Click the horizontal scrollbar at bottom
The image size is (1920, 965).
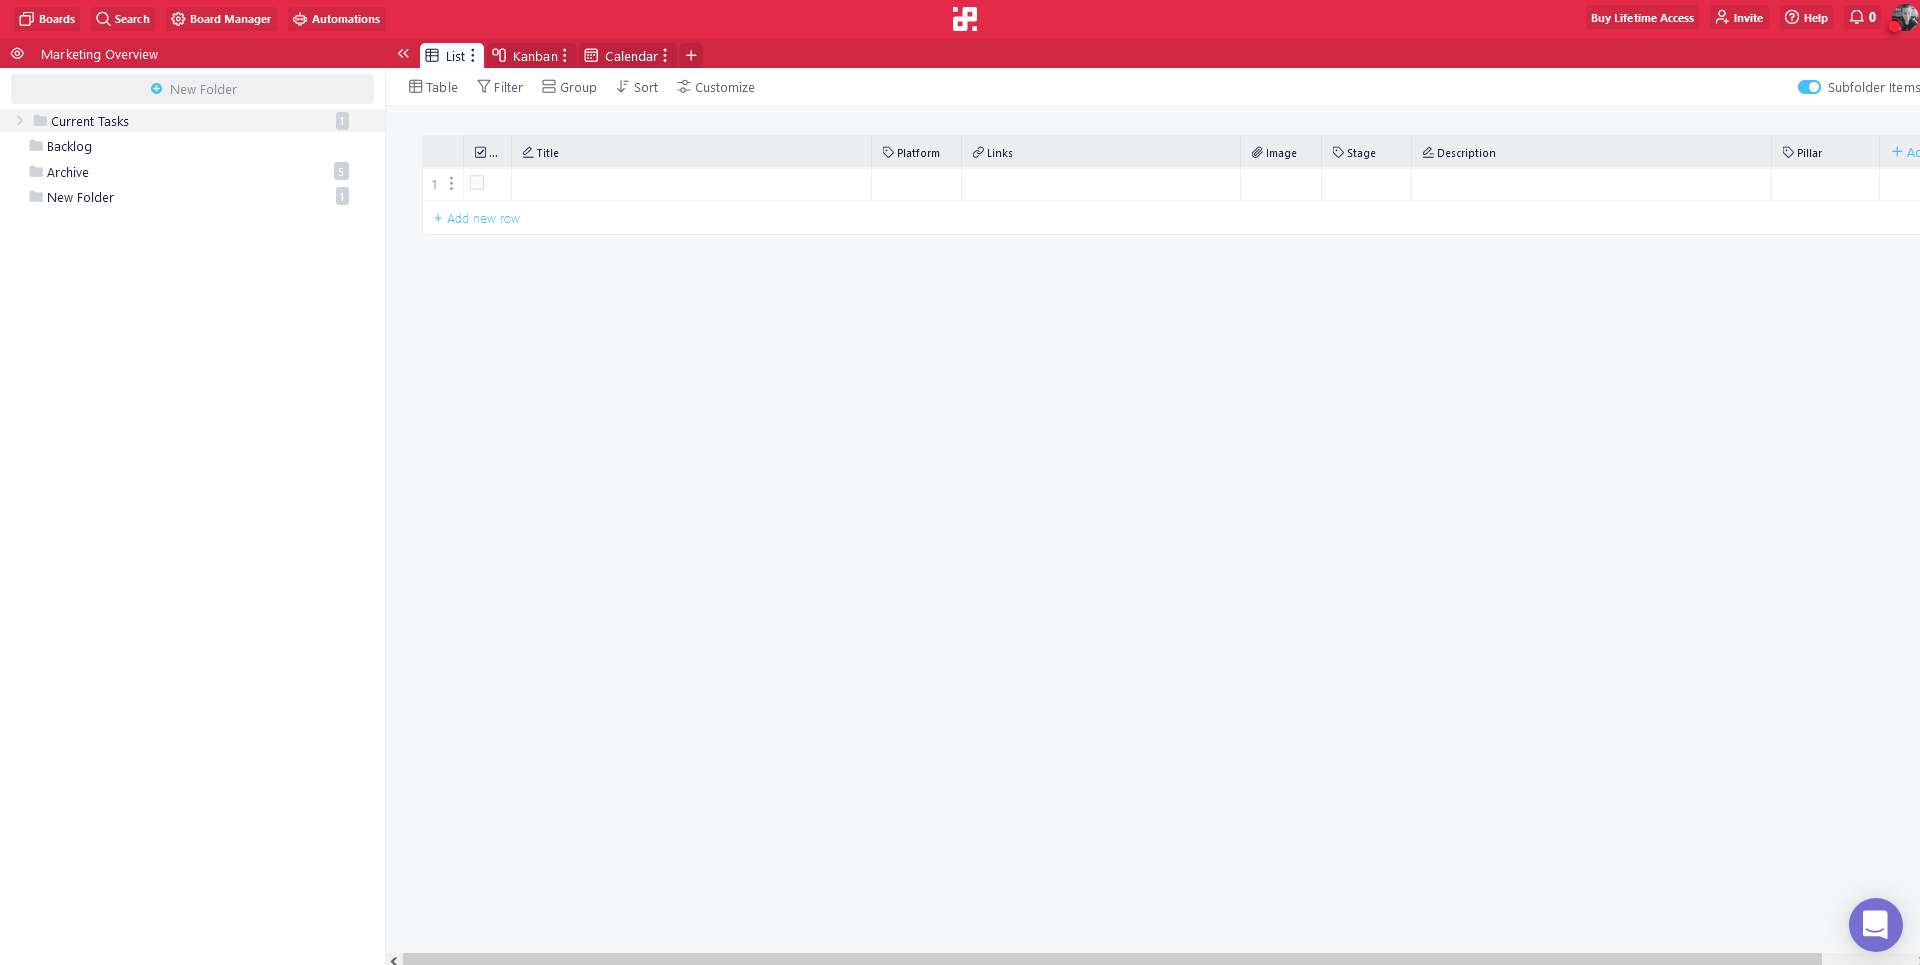pyautogui.click(x=1110, y=959)
